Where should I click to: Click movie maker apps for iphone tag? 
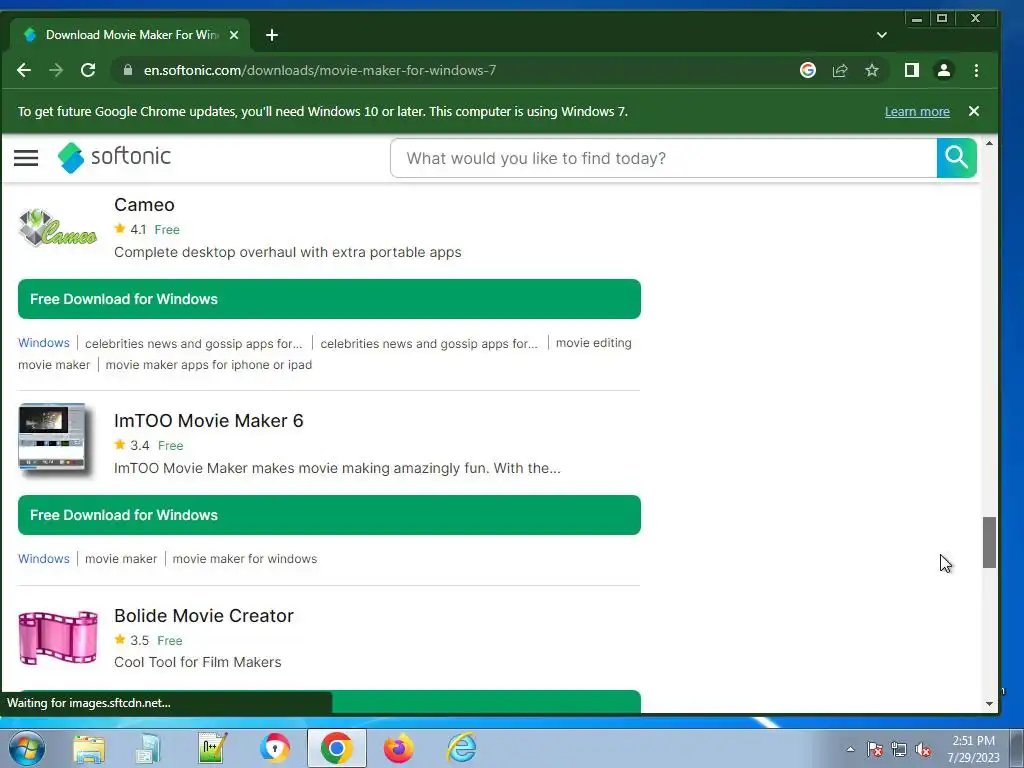pyautogui.click(x=209, y=365)
